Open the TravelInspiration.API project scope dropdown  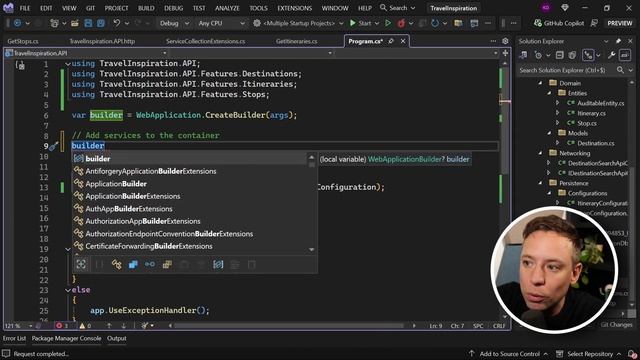pos(86,53)
